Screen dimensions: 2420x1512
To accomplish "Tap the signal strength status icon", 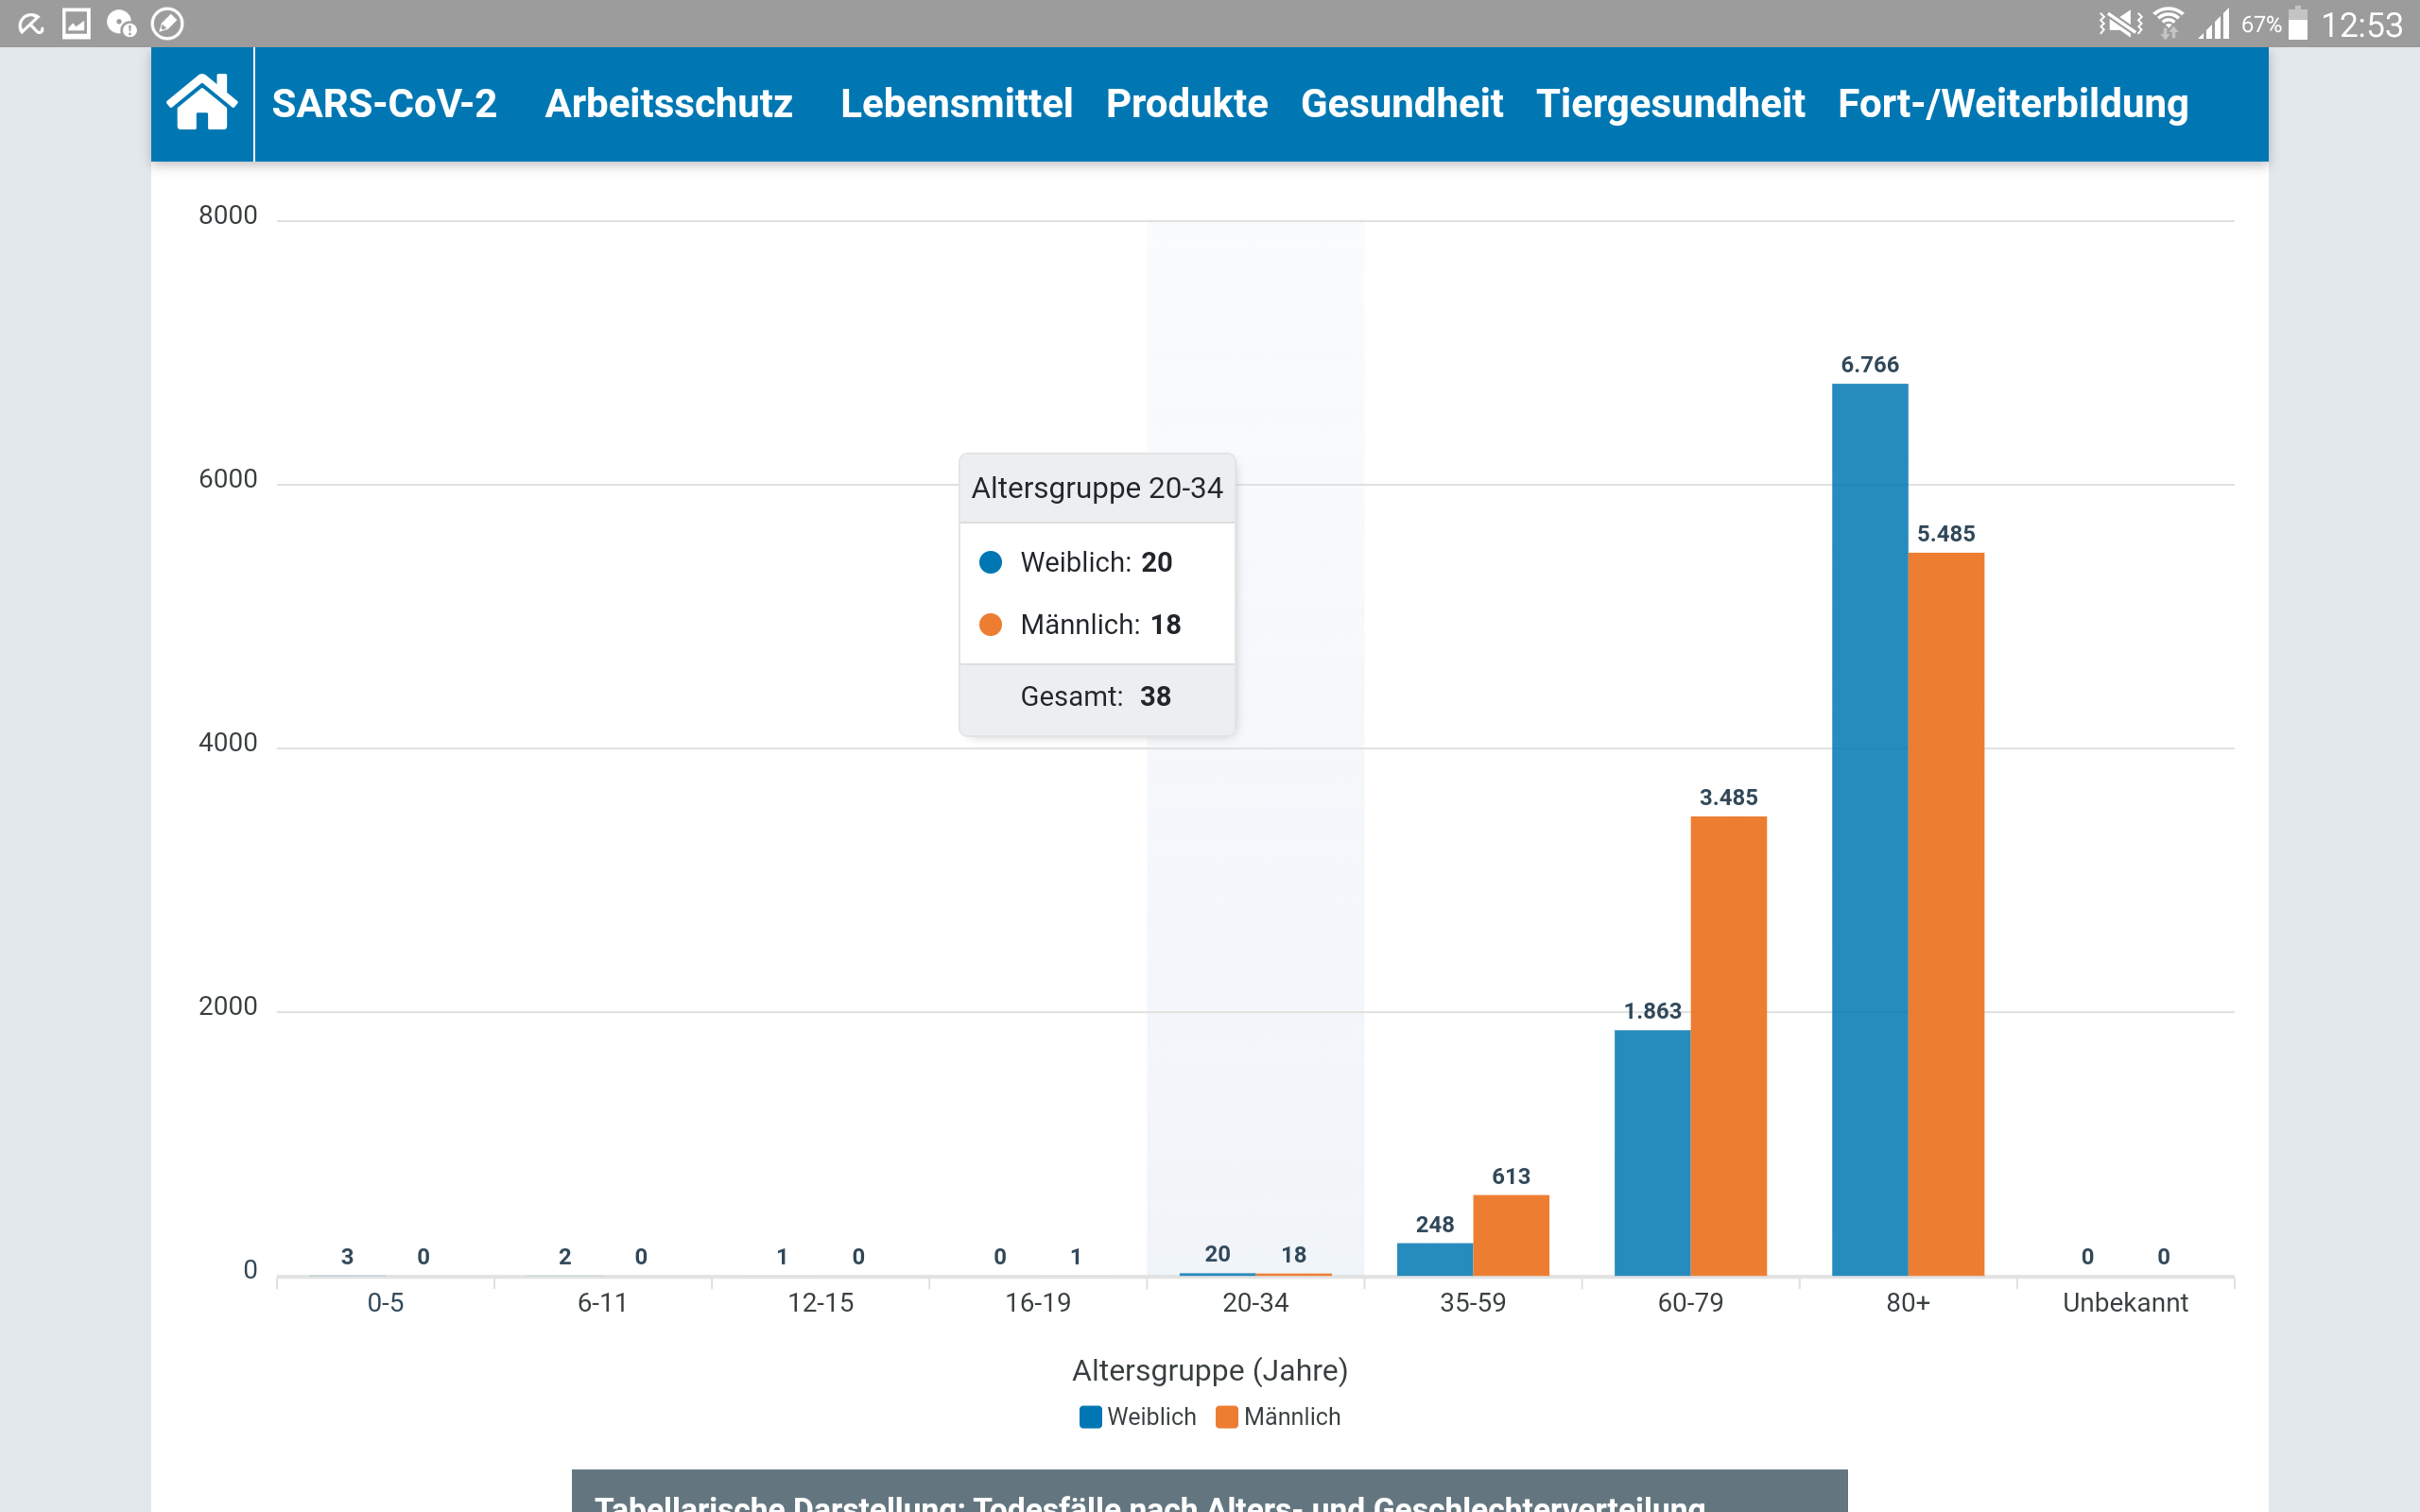I will 2214,23.
